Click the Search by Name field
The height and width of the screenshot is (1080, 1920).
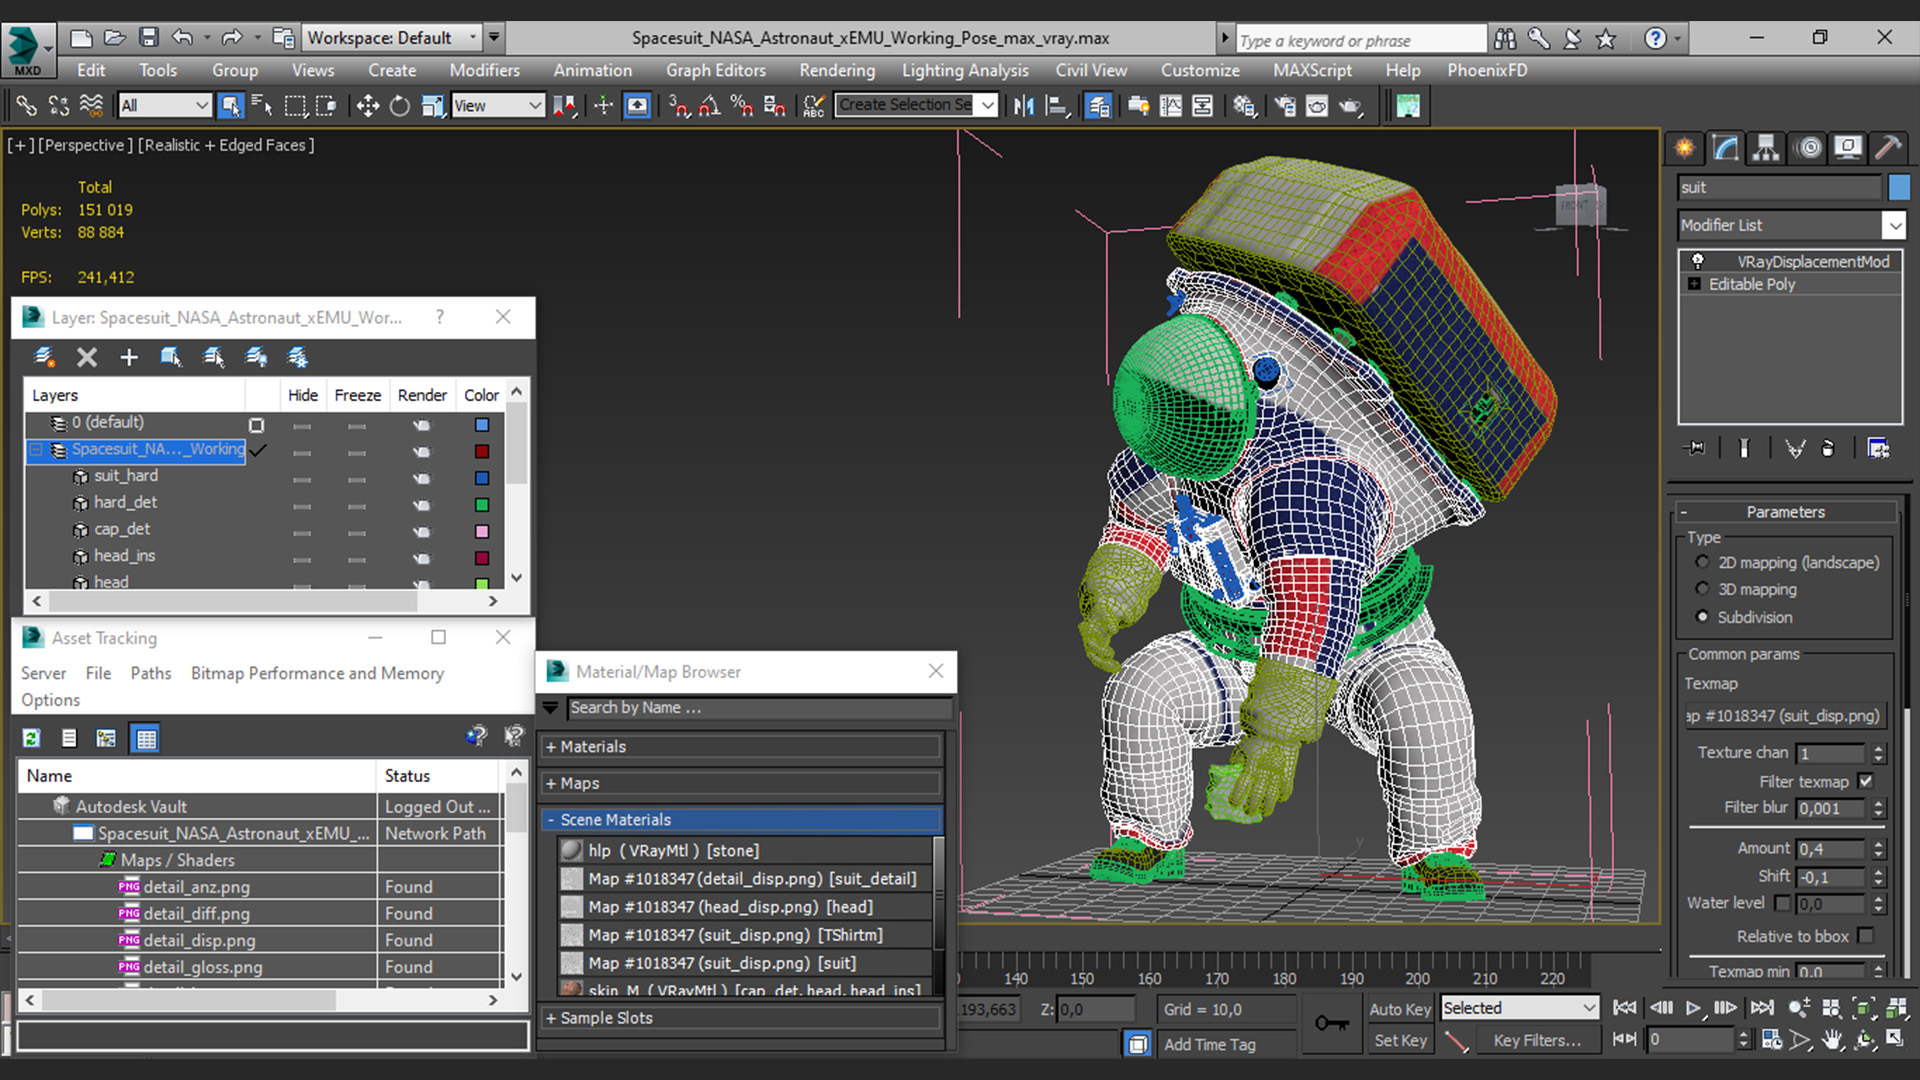(759, 708)
